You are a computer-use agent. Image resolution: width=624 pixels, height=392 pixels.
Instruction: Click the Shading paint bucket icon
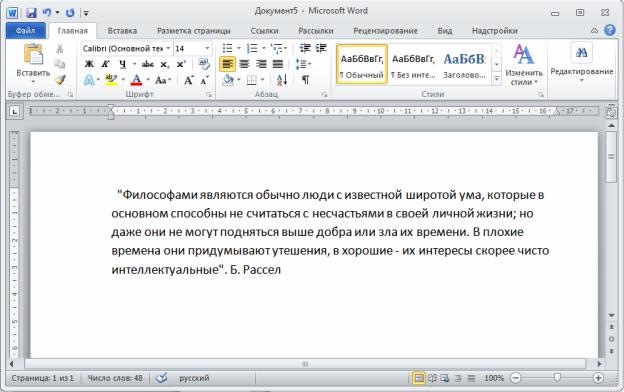point(228,80)
